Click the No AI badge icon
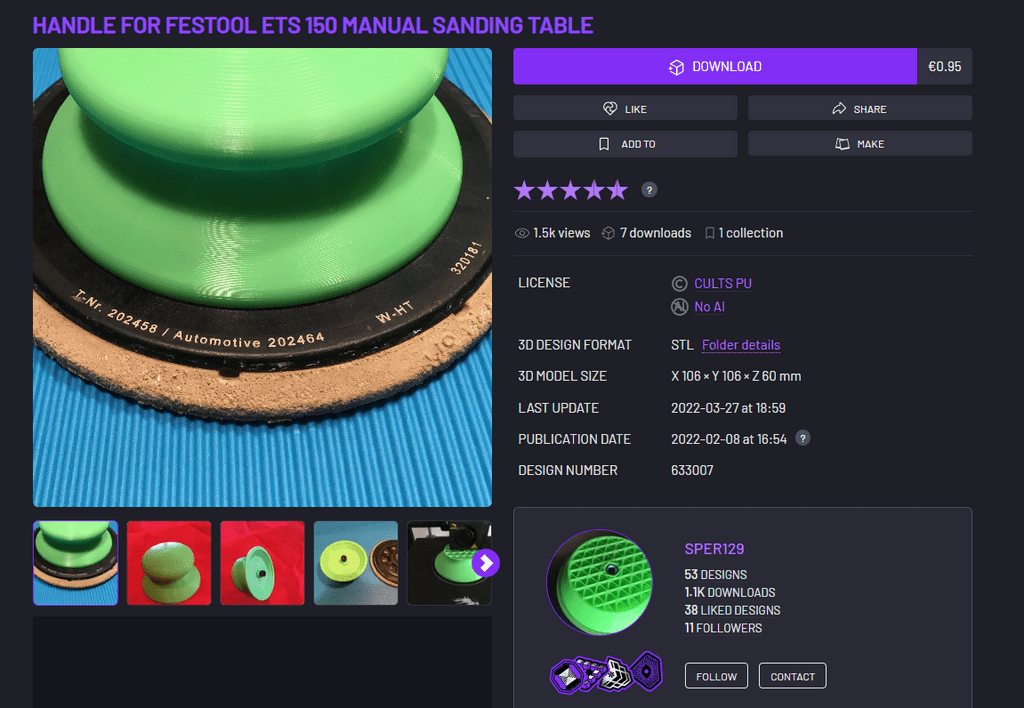 coord(679,307)
